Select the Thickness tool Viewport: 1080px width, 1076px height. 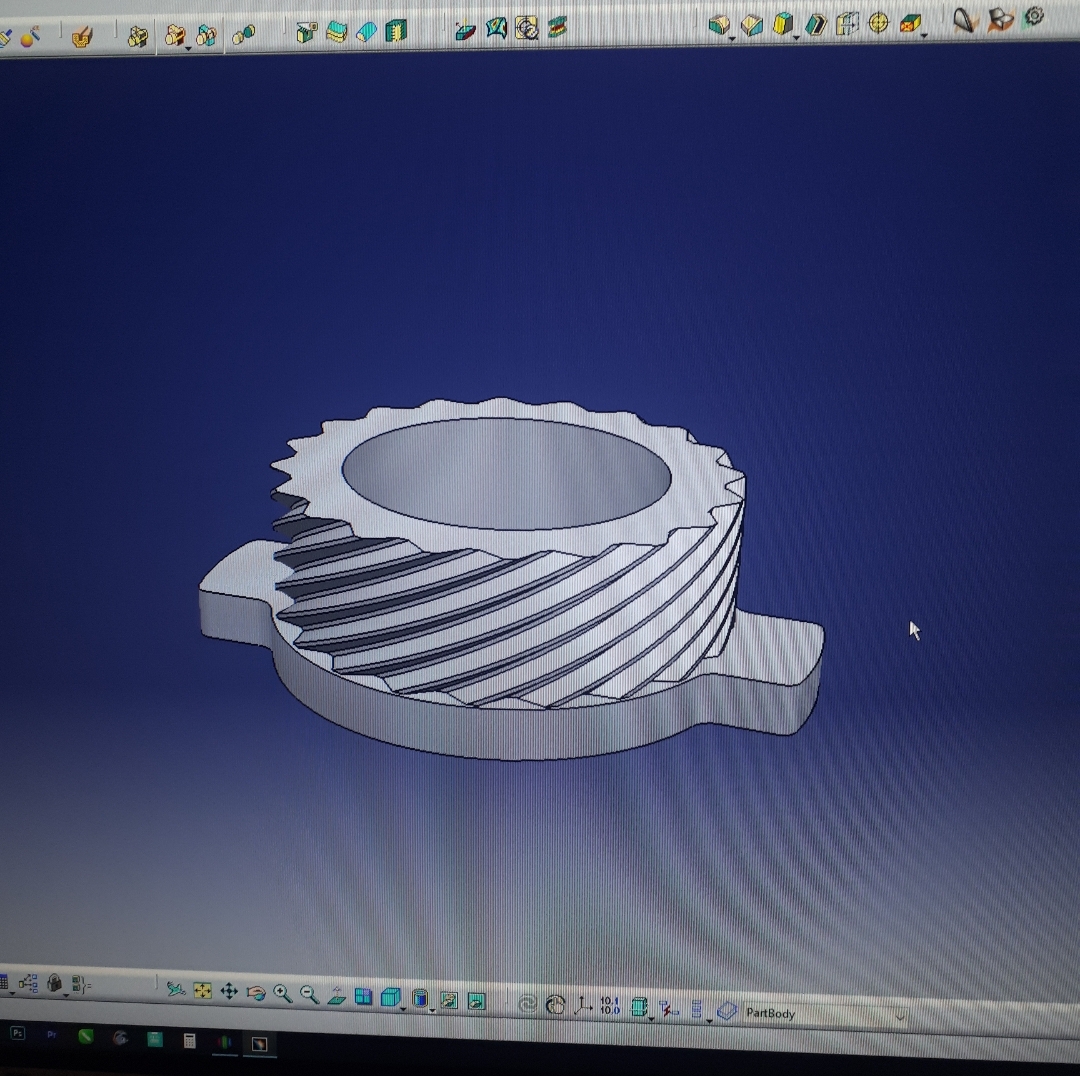(847, 23)
